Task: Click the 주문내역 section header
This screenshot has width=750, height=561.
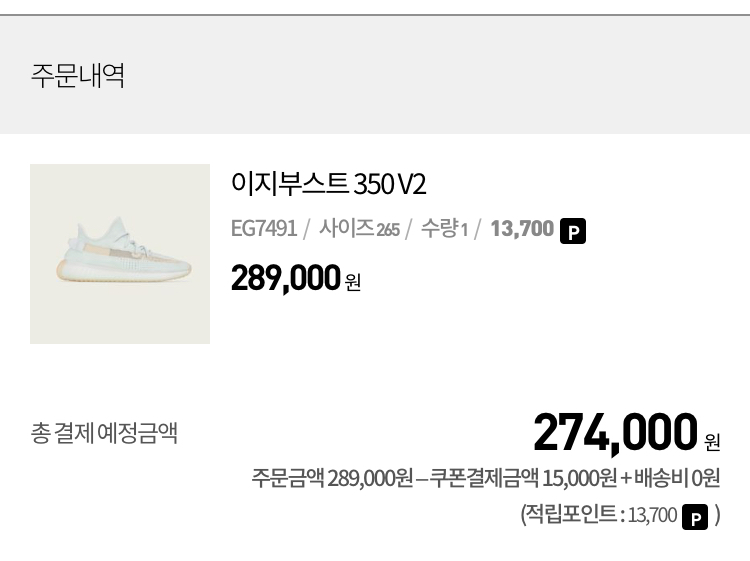Action: pyautogui.click(x=77, y=76)
